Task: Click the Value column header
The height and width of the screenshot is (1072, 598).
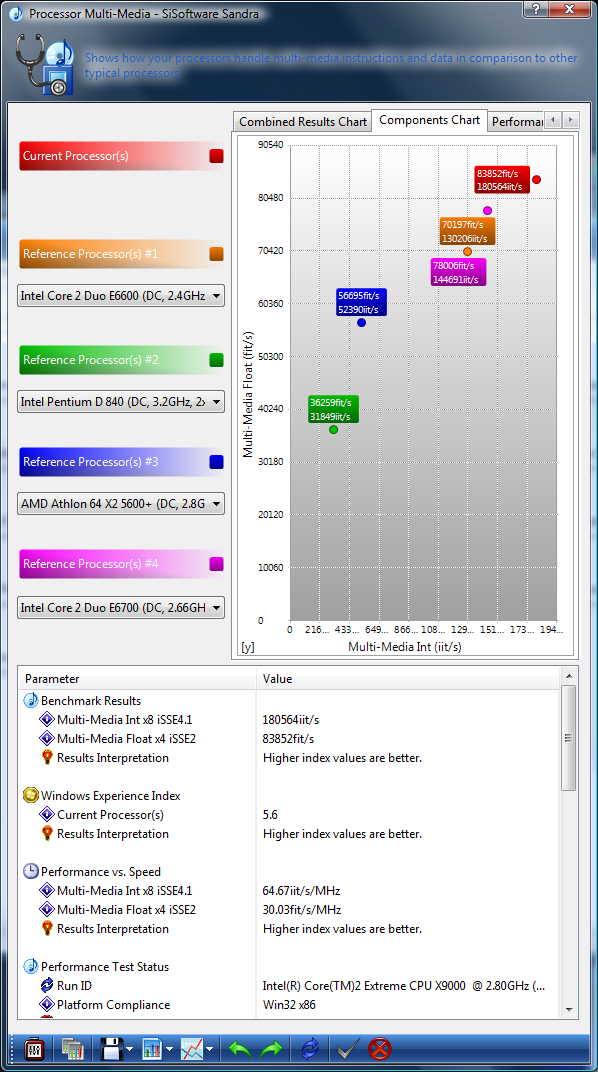Action: click(408, 679)
